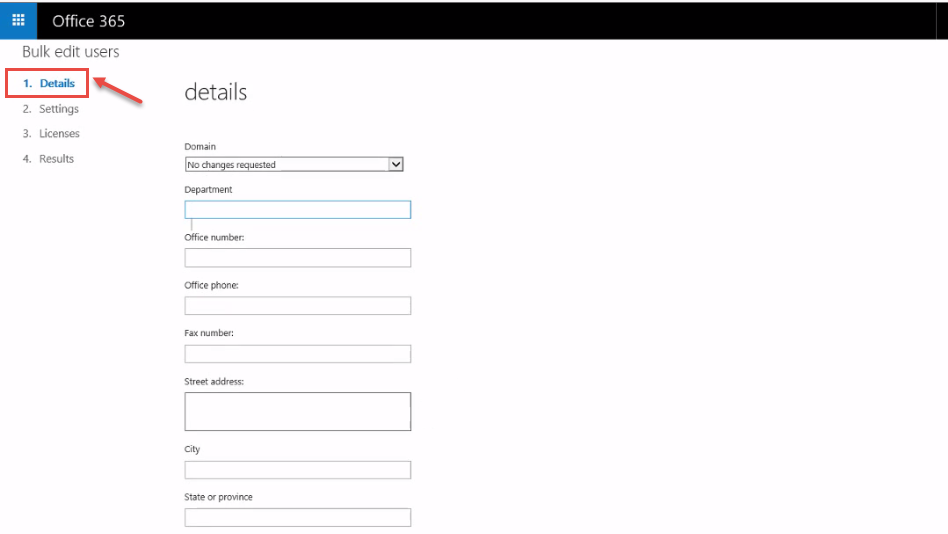The image size is (948, 534).
Task: Go to the Settings step
Action: point(51,109)
